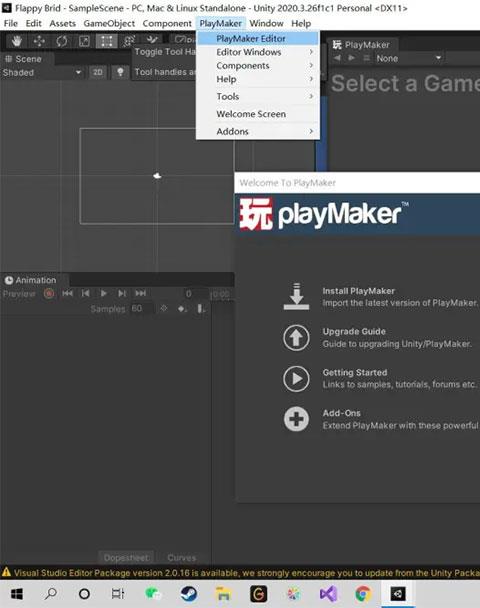Switch to Curves view
Screen dimensions: 480x608
coord(181,558)
